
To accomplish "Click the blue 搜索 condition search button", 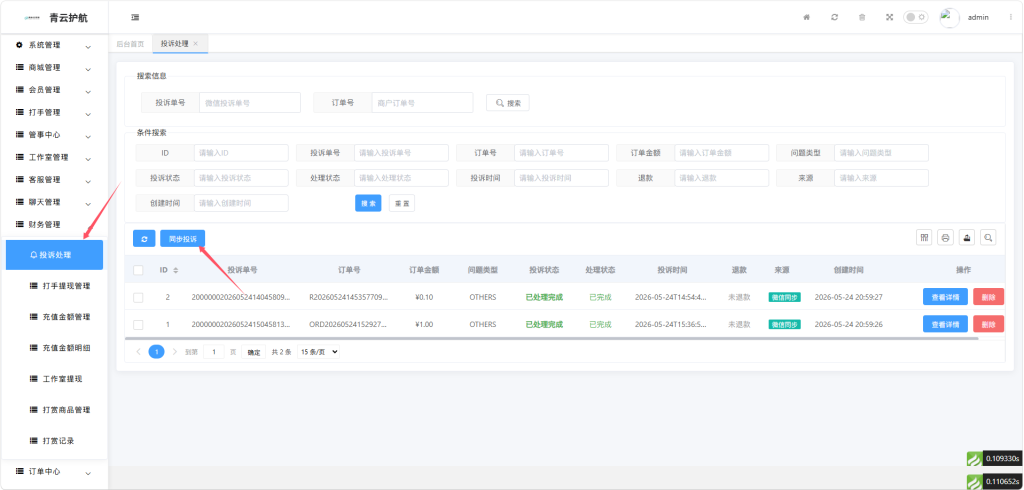I will (368, 203).
